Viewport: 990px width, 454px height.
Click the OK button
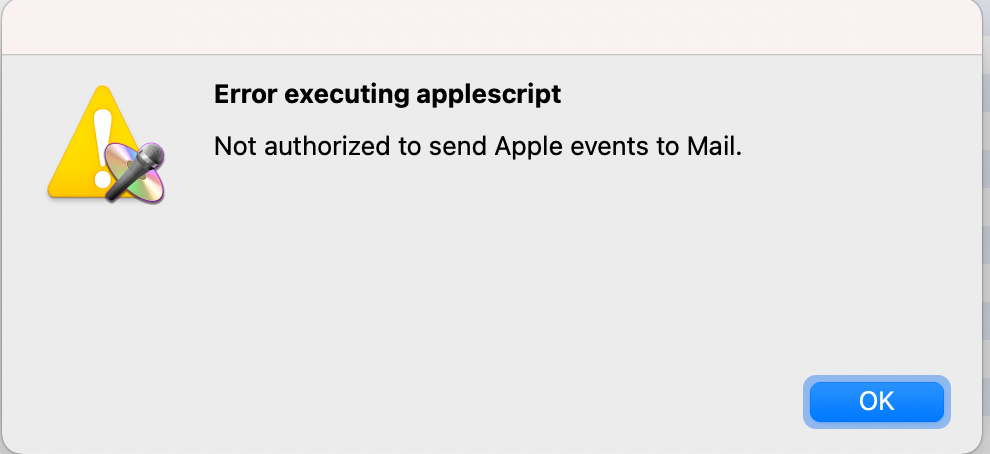pos(876,401)
